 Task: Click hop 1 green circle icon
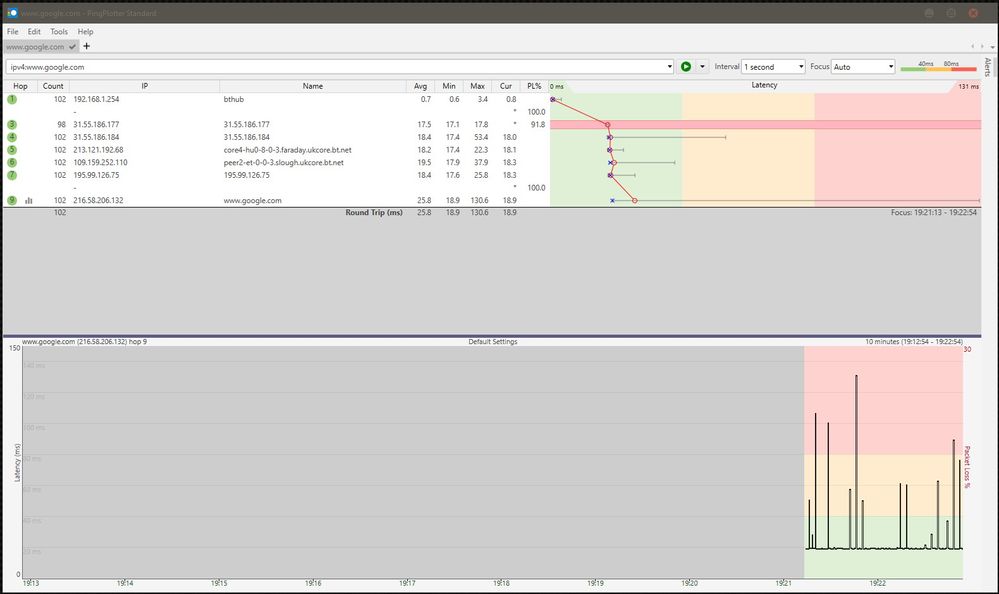[13, 100]
